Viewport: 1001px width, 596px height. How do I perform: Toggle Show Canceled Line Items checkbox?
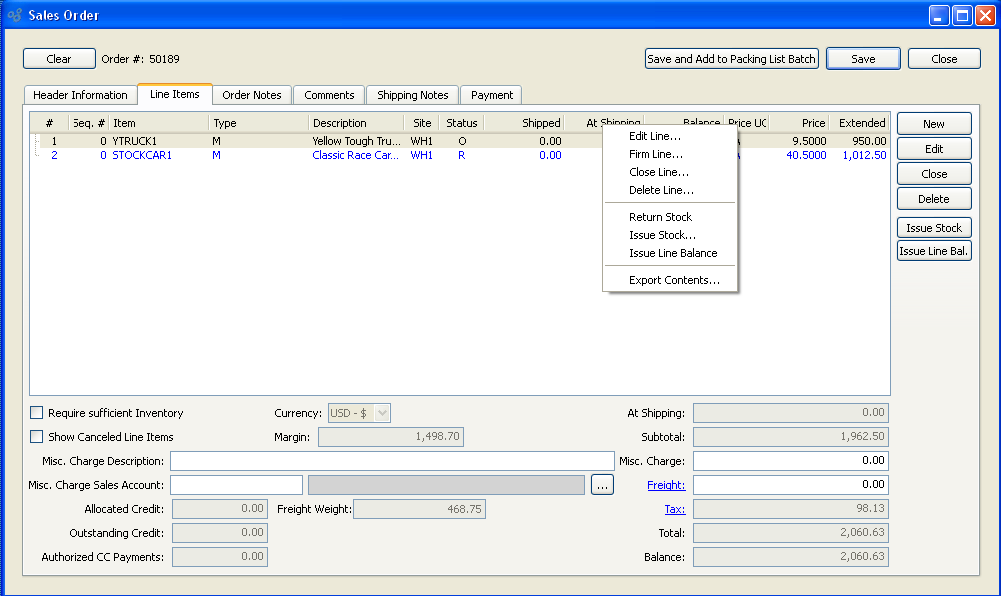click(x=37, y=437)
